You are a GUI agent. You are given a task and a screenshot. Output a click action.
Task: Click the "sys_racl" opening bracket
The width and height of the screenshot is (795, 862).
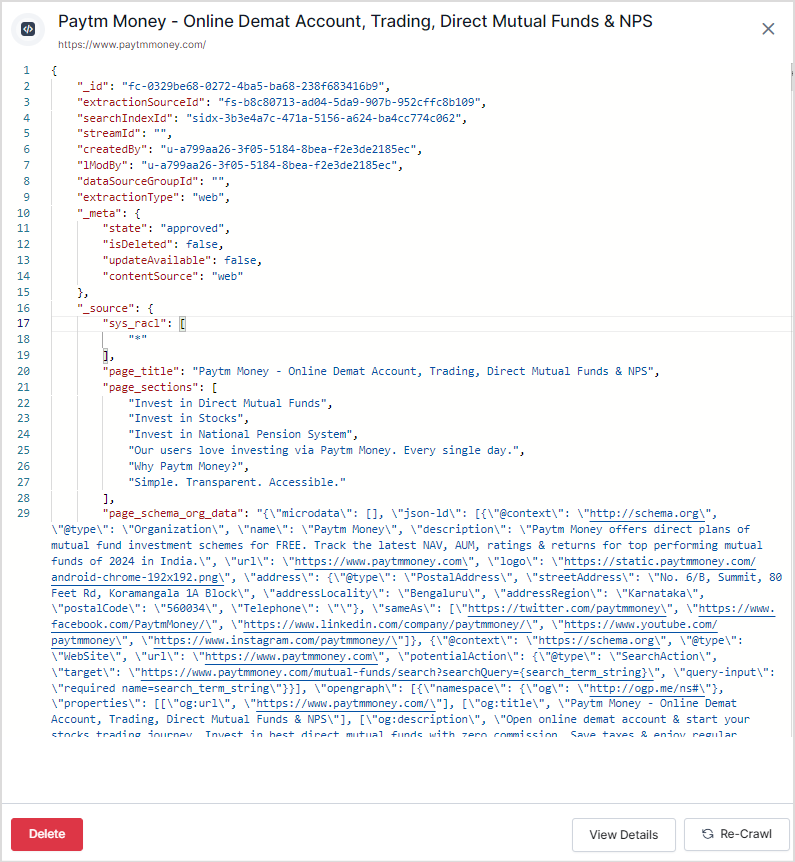click(x=182, y=324)
